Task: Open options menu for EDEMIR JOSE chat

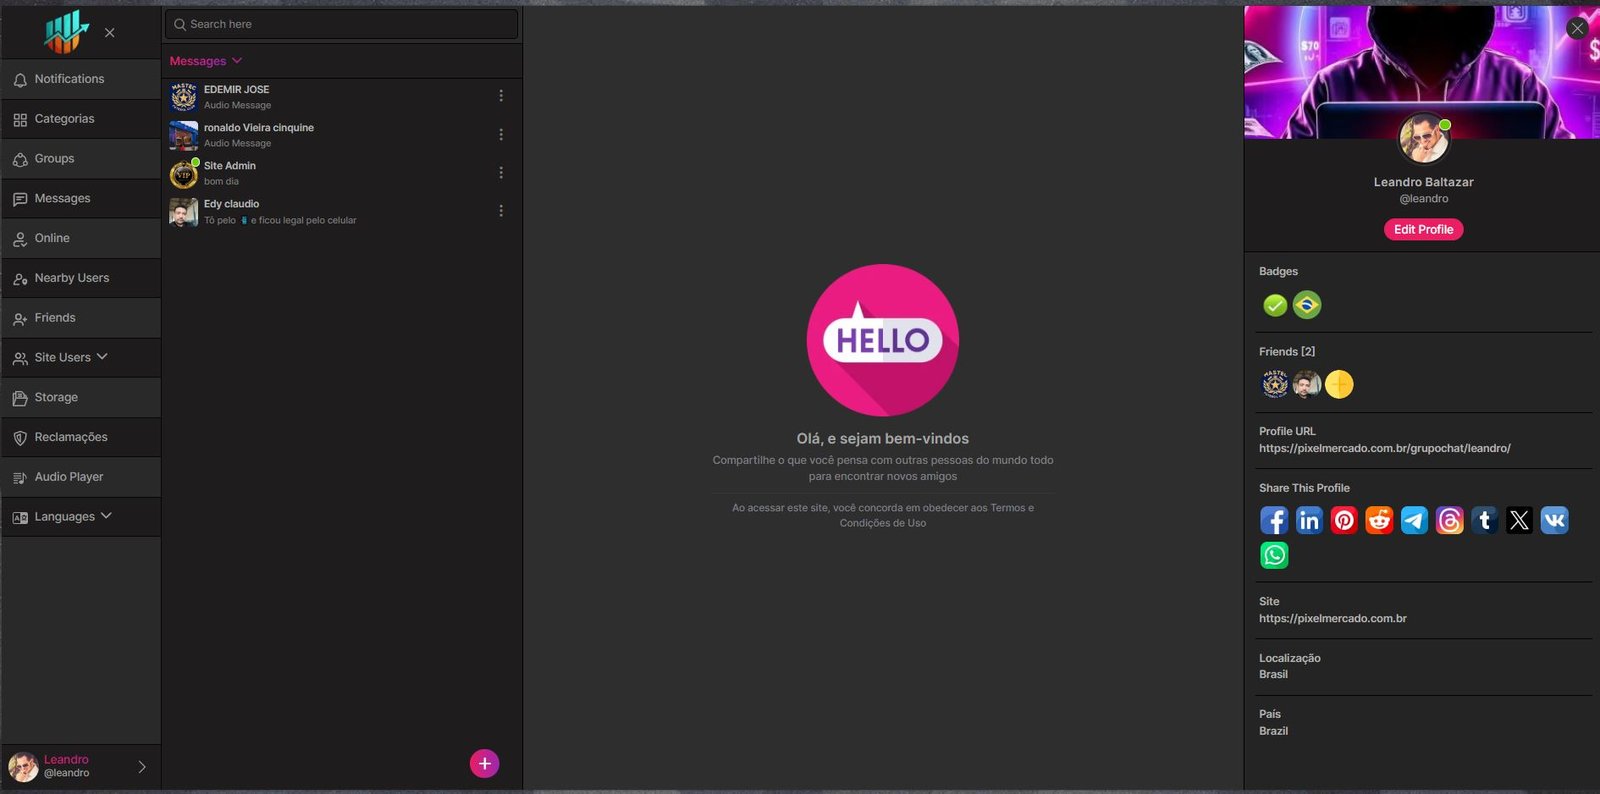Action: (501, 96)
